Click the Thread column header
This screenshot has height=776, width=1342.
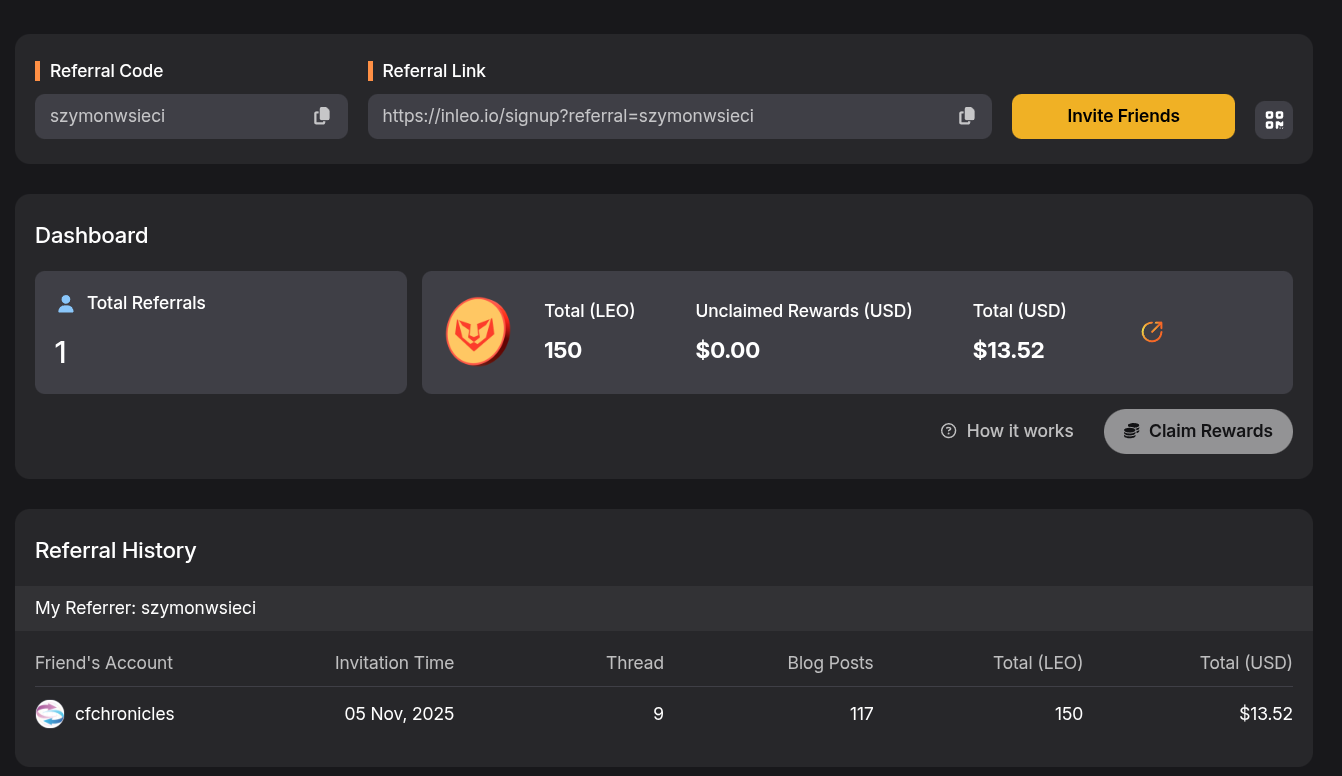pyautogui.click(x=634, y=663)
